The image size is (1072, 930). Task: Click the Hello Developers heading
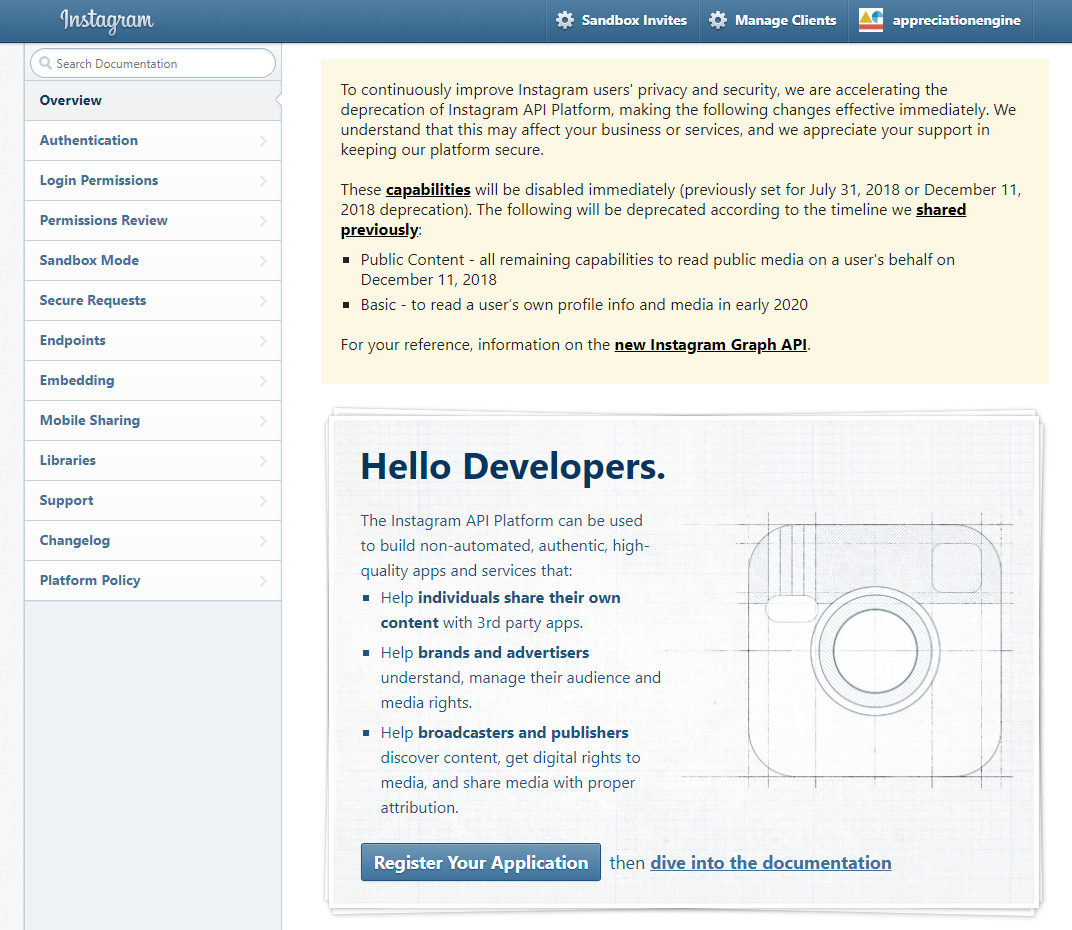coord(513,467)
